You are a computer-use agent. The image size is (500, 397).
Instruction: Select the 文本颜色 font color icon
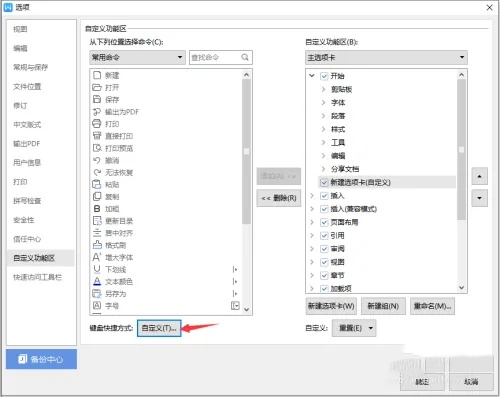[97, 281]
